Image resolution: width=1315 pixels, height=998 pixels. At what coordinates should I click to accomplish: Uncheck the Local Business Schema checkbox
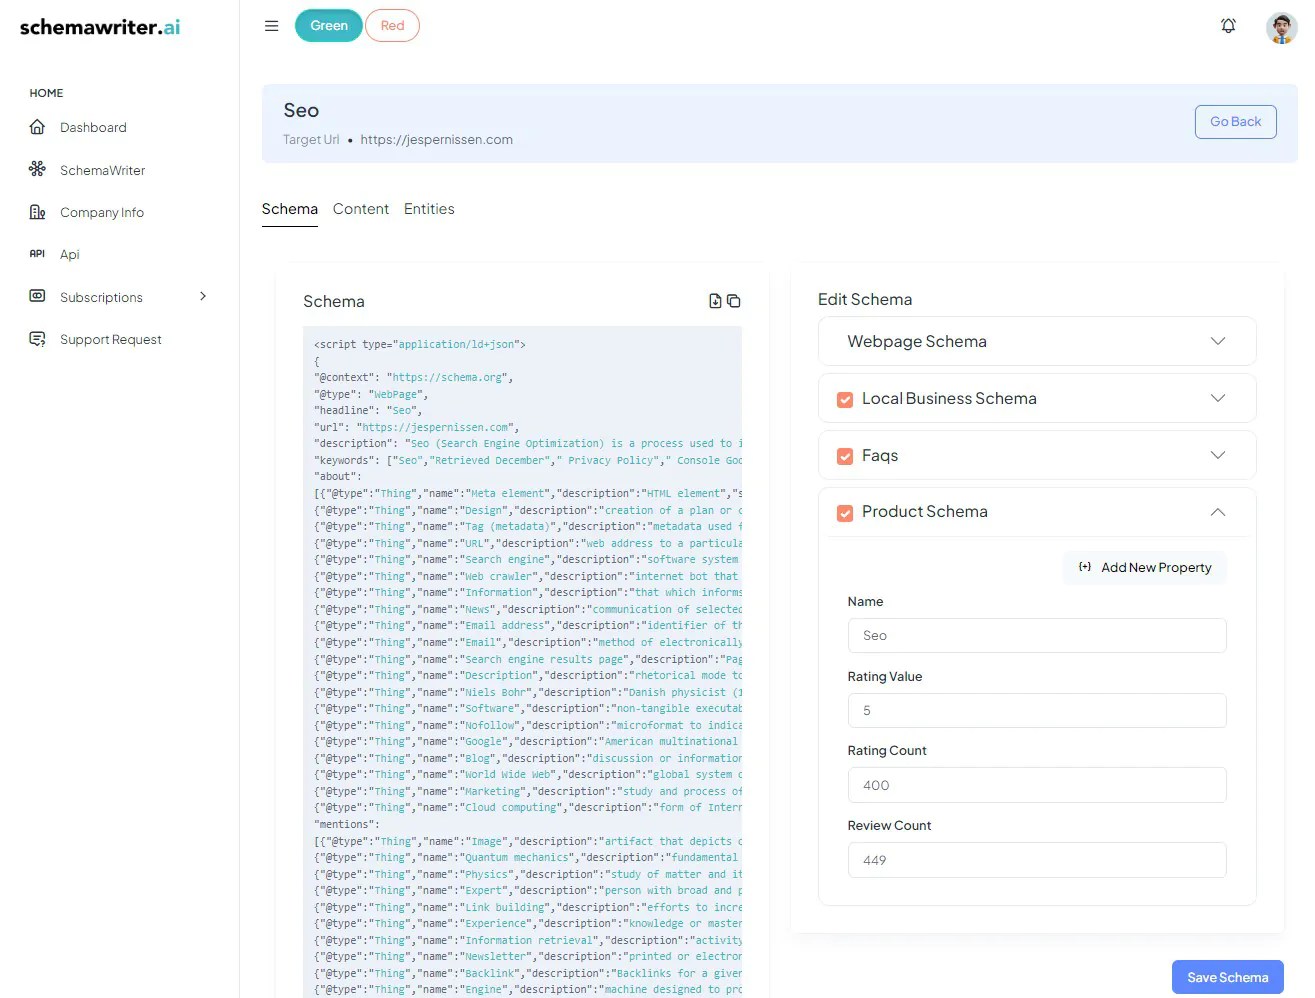click(x=845, y=399)
